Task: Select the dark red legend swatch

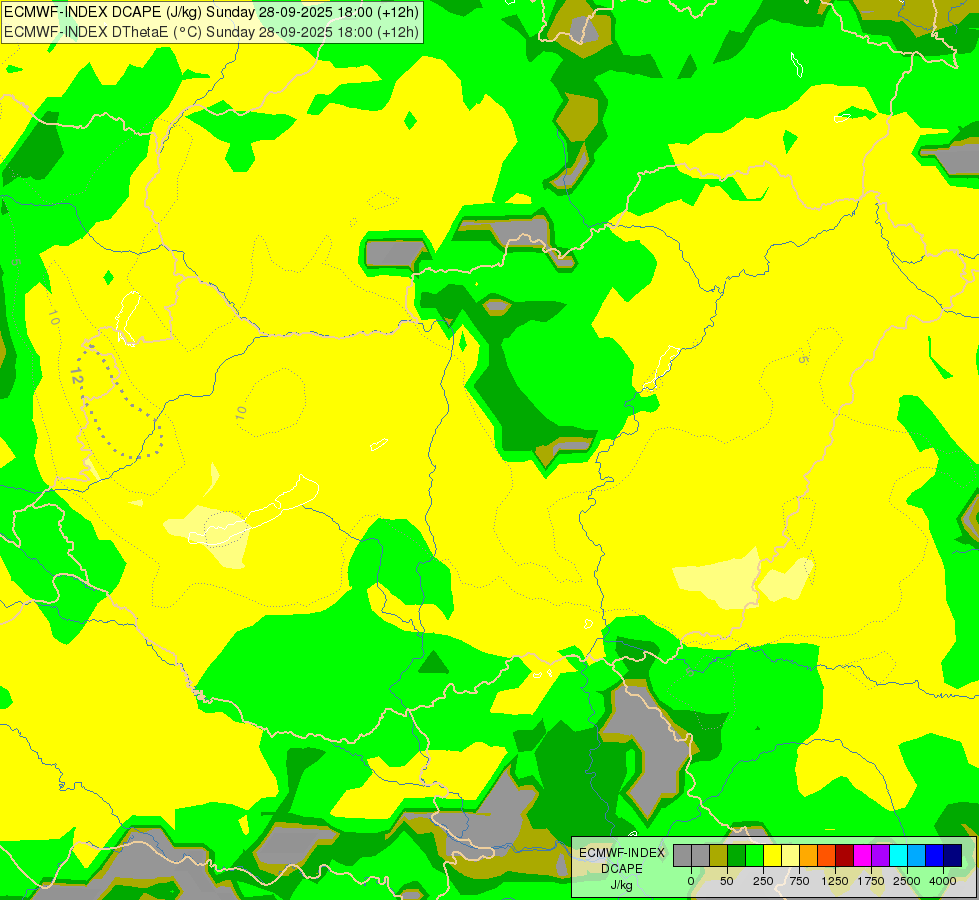Action: (845, 856)
